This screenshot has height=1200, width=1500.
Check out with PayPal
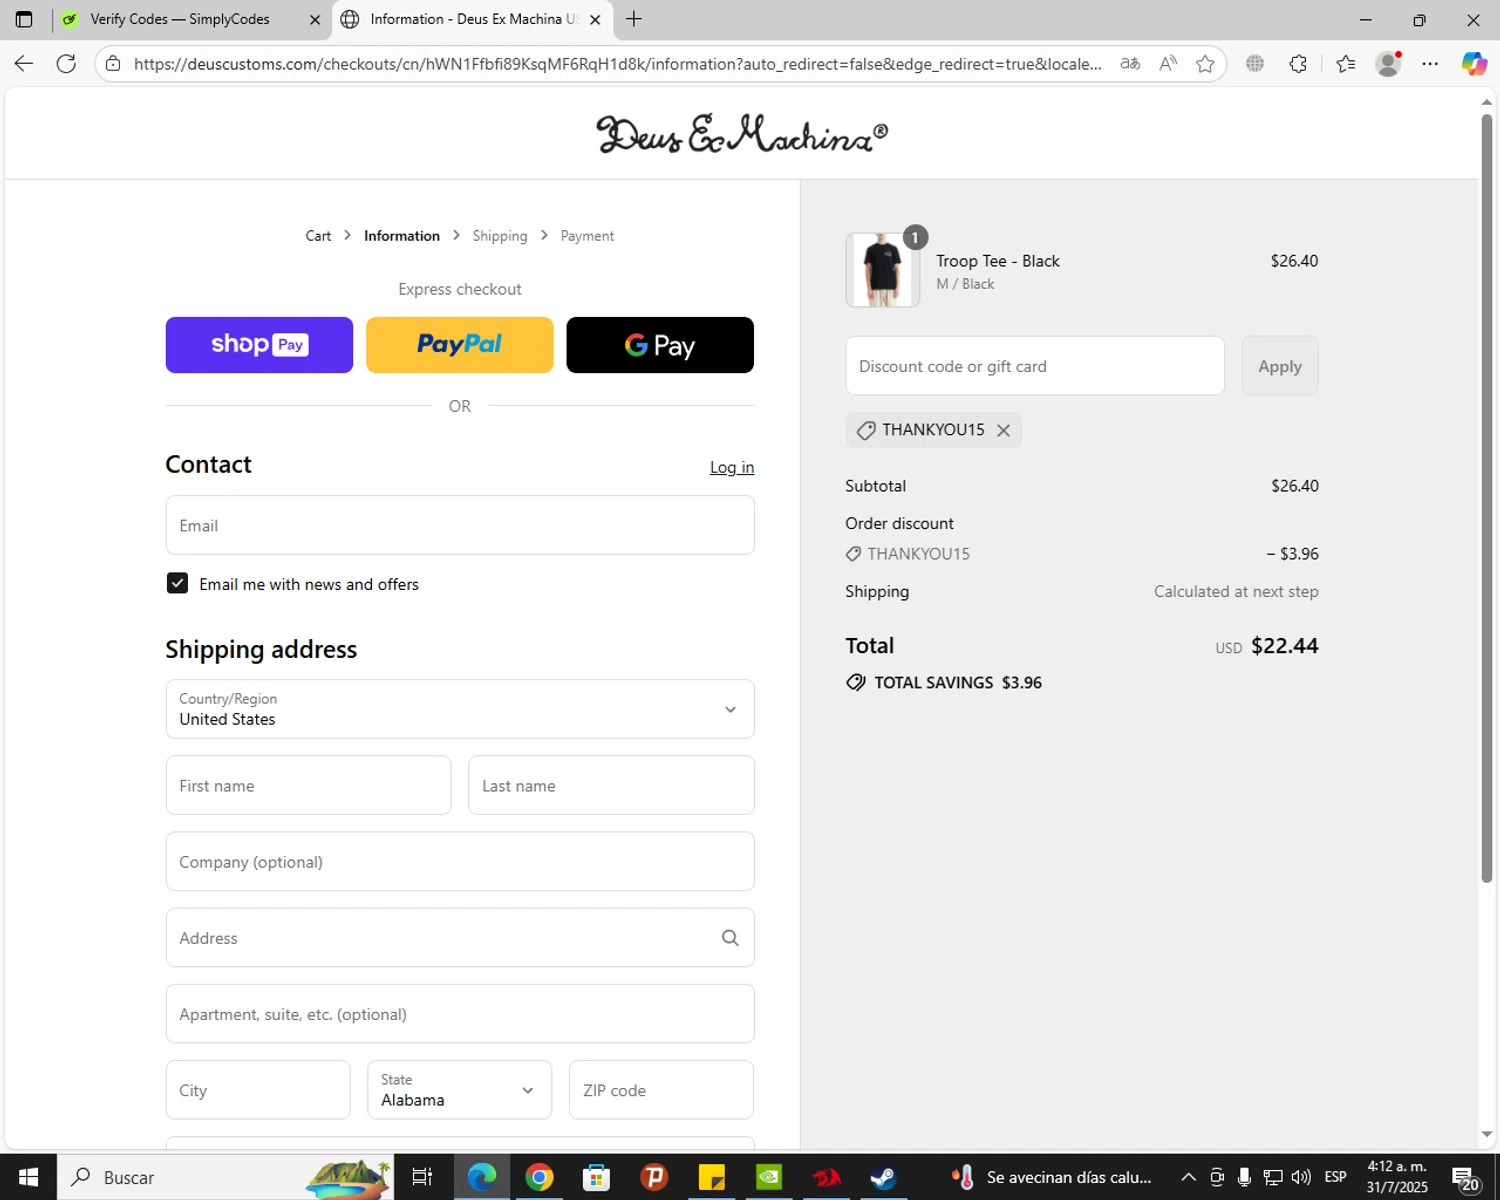point(459,345)
